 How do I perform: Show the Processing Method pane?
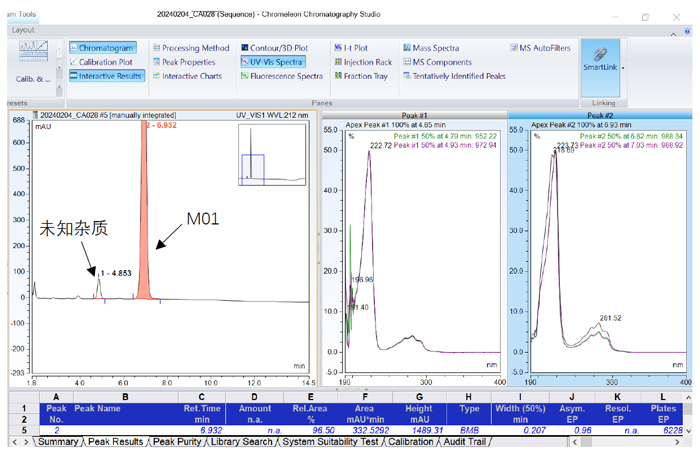[190, 48]
